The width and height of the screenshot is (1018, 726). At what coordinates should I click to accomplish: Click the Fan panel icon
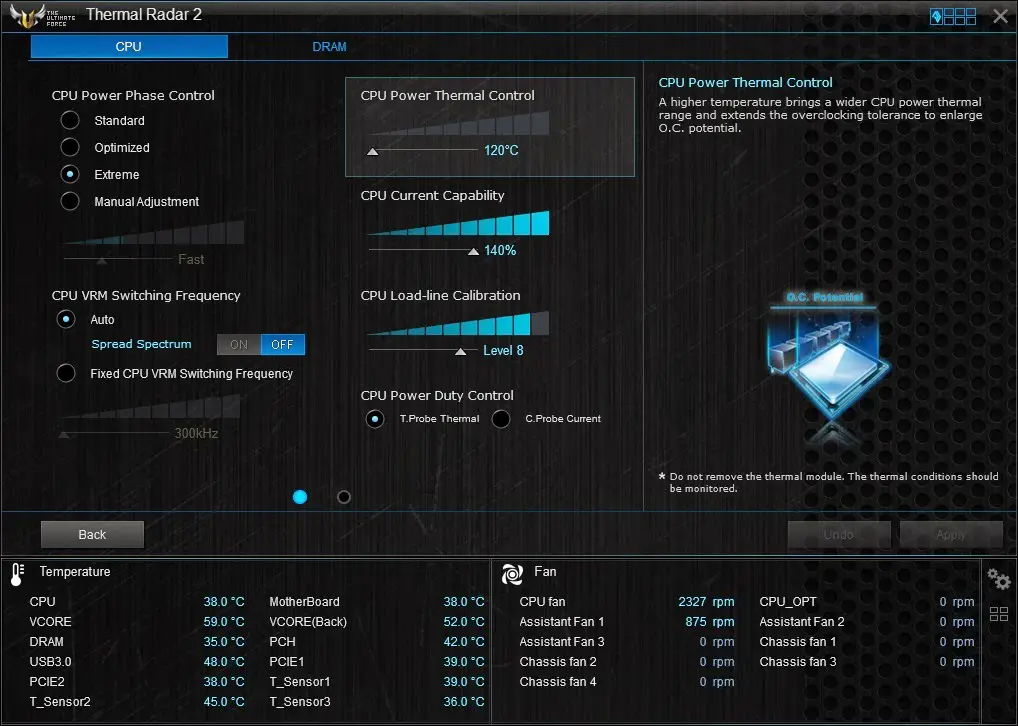[x=512, y=573]
